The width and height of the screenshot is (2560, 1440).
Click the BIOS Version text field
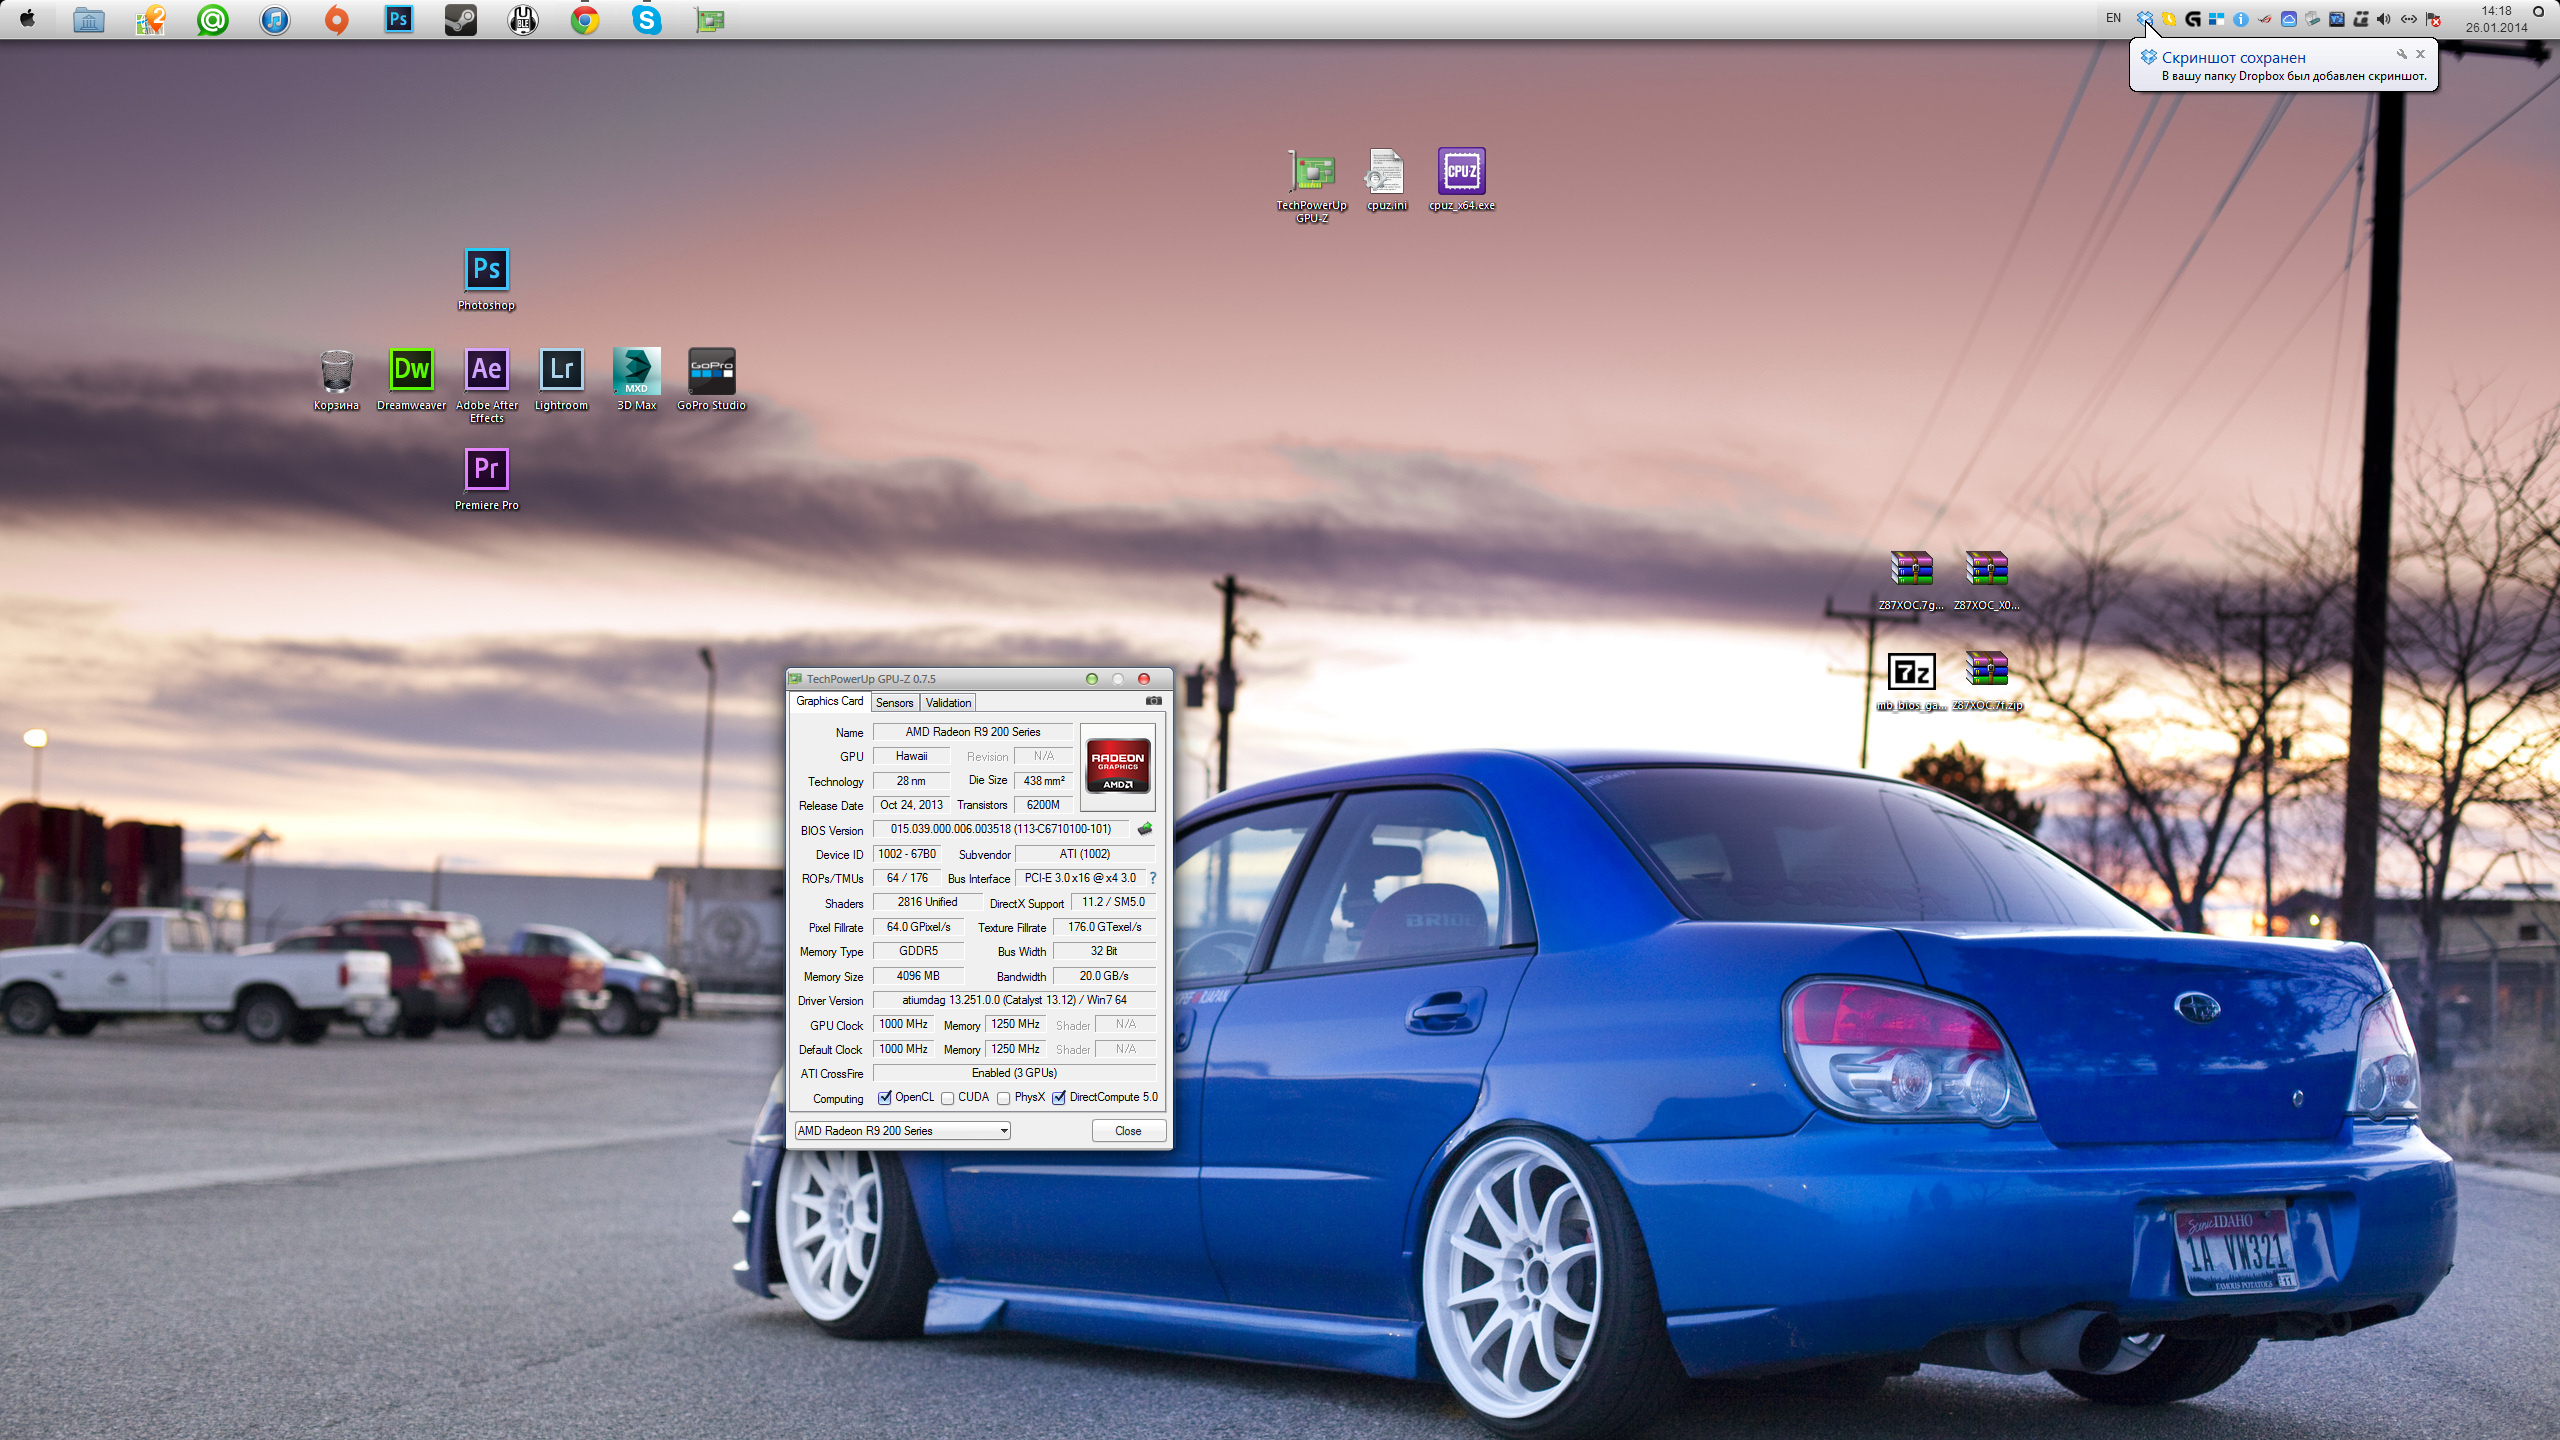click(1000, 829)
